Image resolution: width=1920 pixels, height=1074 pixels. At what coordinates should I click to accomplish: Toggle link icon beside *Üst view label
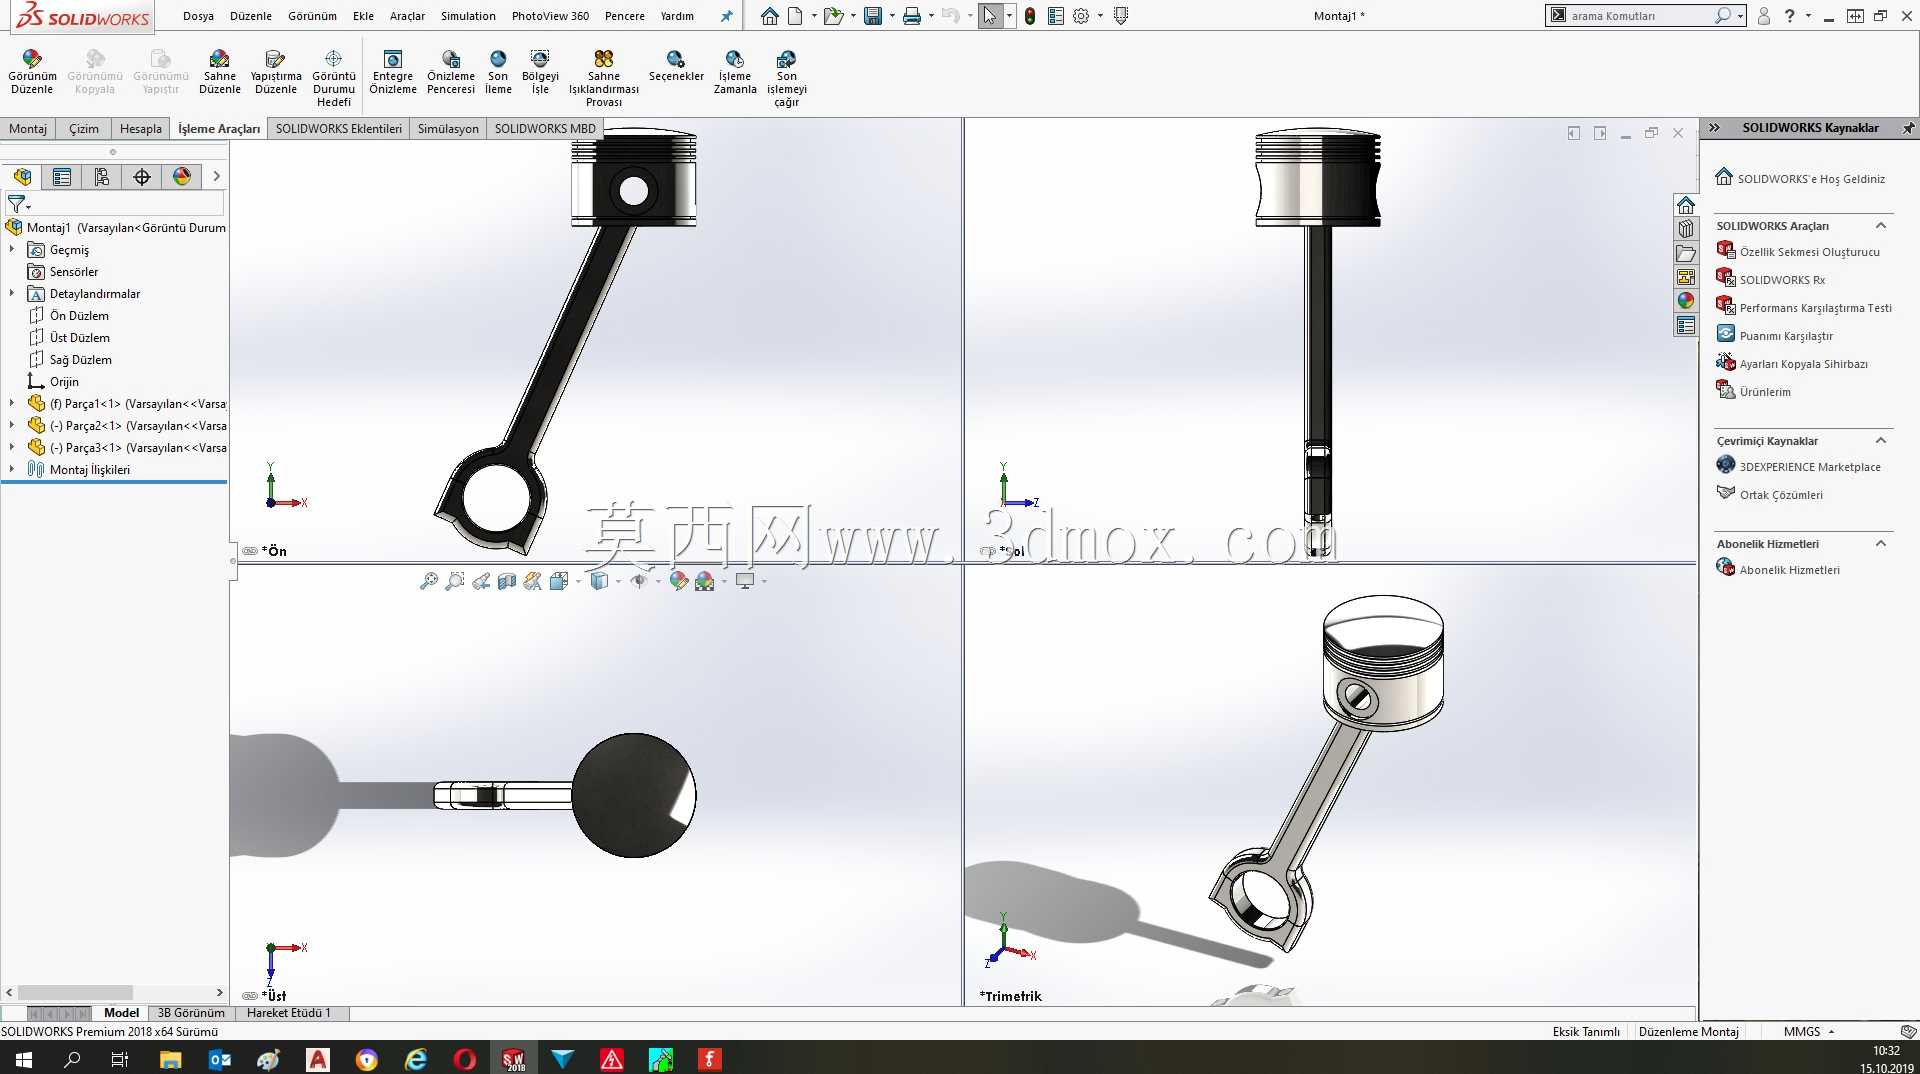(x=250, y=996)
